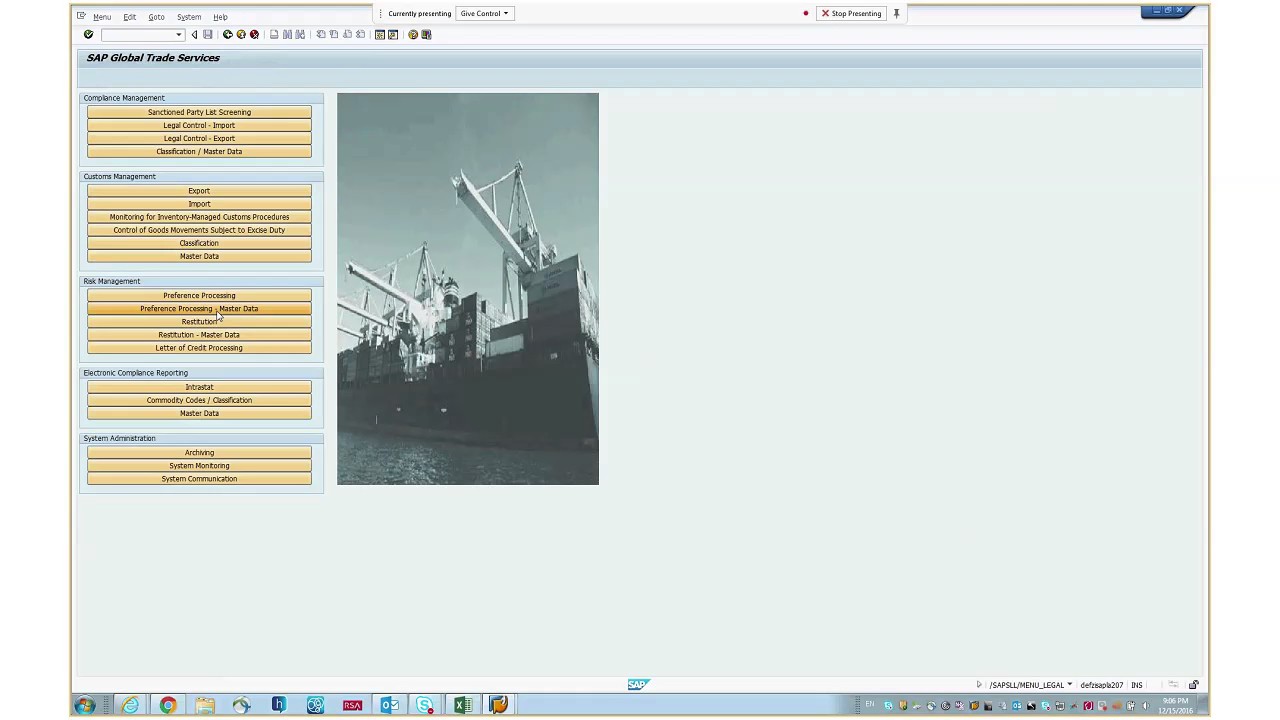Open the Goto menu

157,17
